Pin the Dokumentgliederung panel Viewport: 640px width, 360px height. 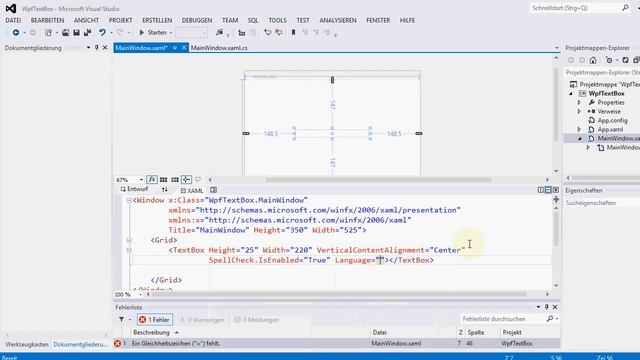96,48
